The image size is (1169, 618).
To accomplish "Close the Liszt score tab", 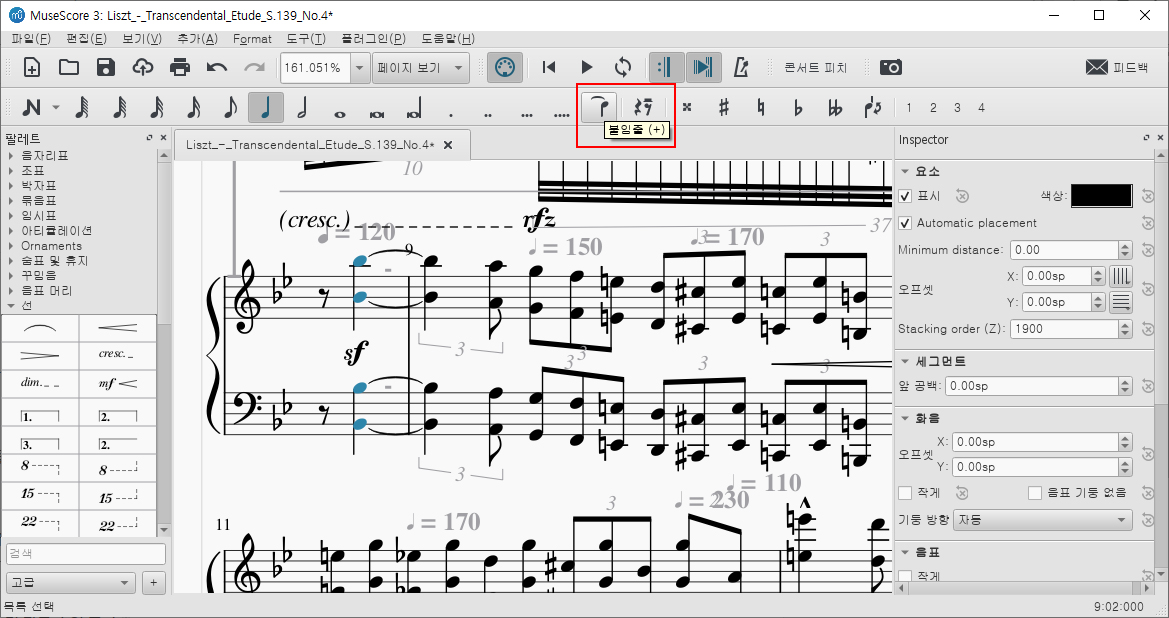I will point(448,145).
